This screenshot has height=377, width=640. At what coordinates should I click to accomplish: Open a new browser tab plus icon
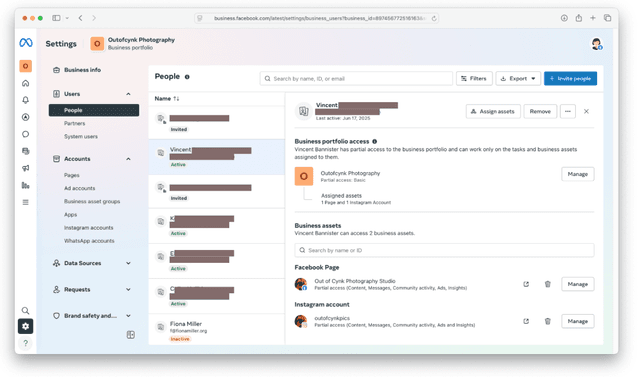click(593, 18)
